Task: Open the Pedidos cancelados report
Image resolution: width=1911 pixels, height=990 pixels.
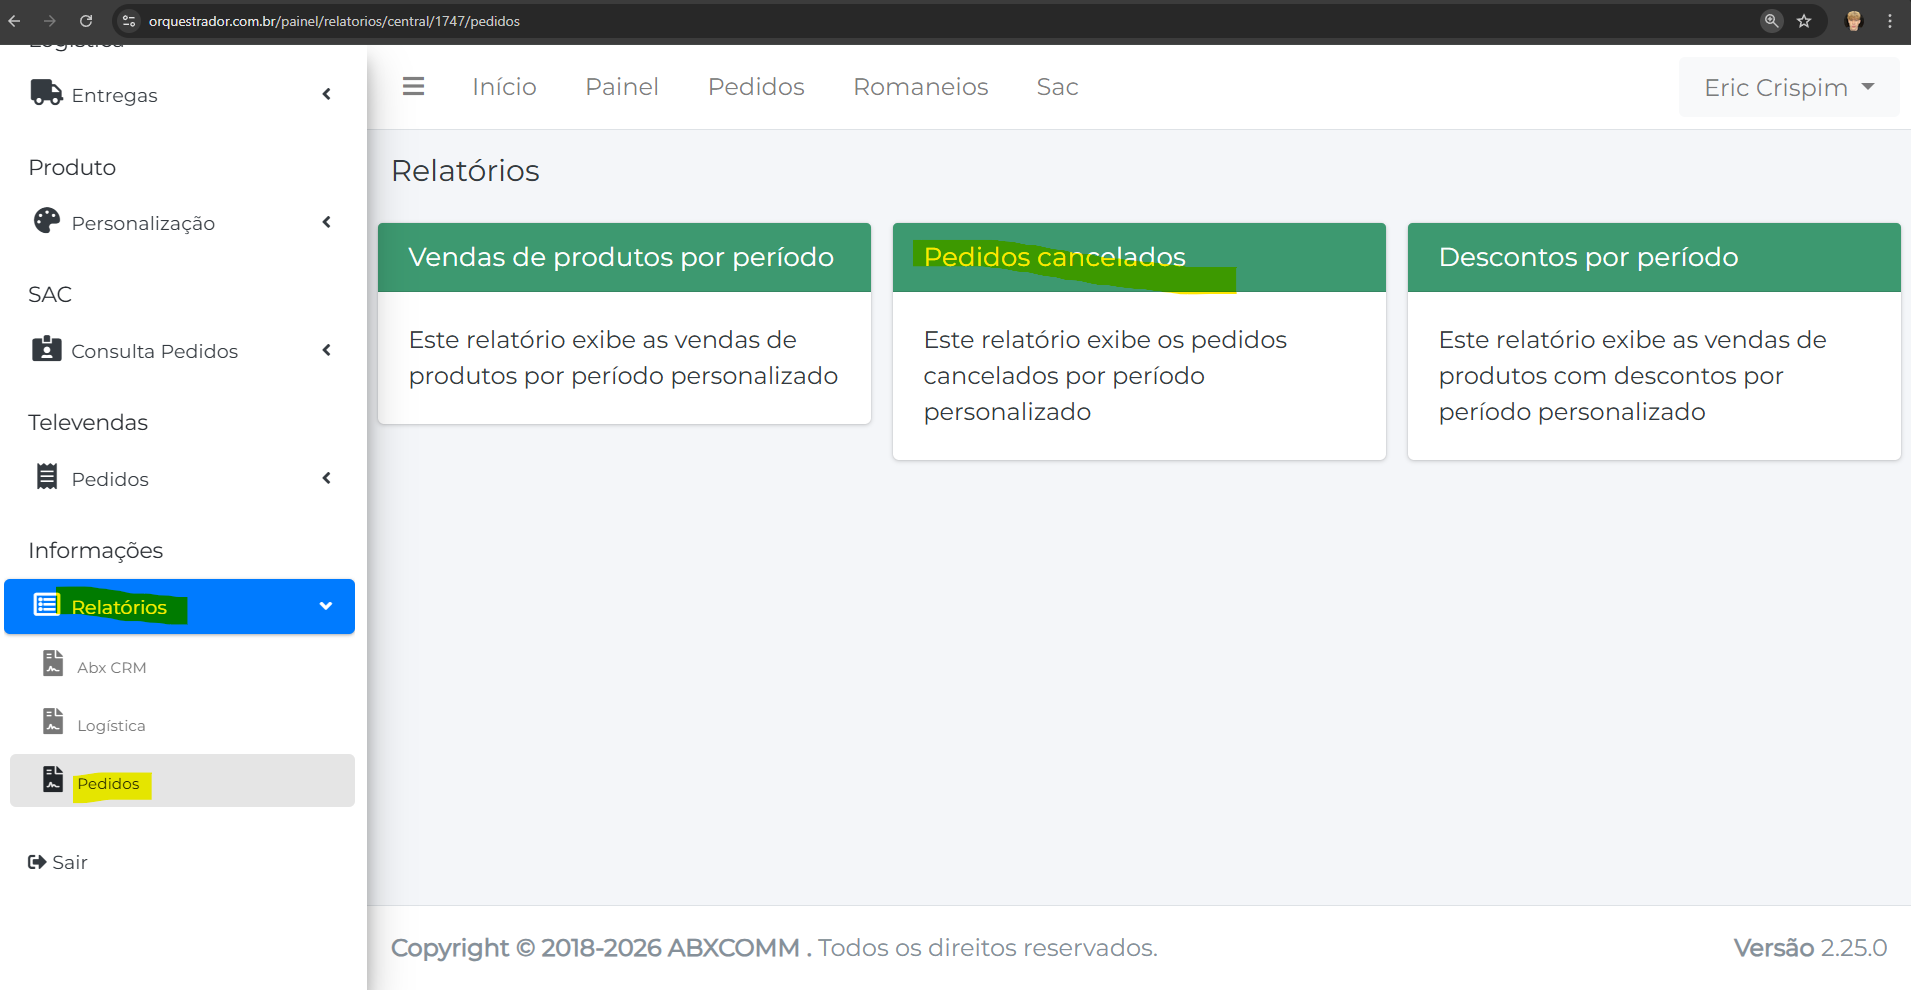Action: click(x=1054, y=257)
